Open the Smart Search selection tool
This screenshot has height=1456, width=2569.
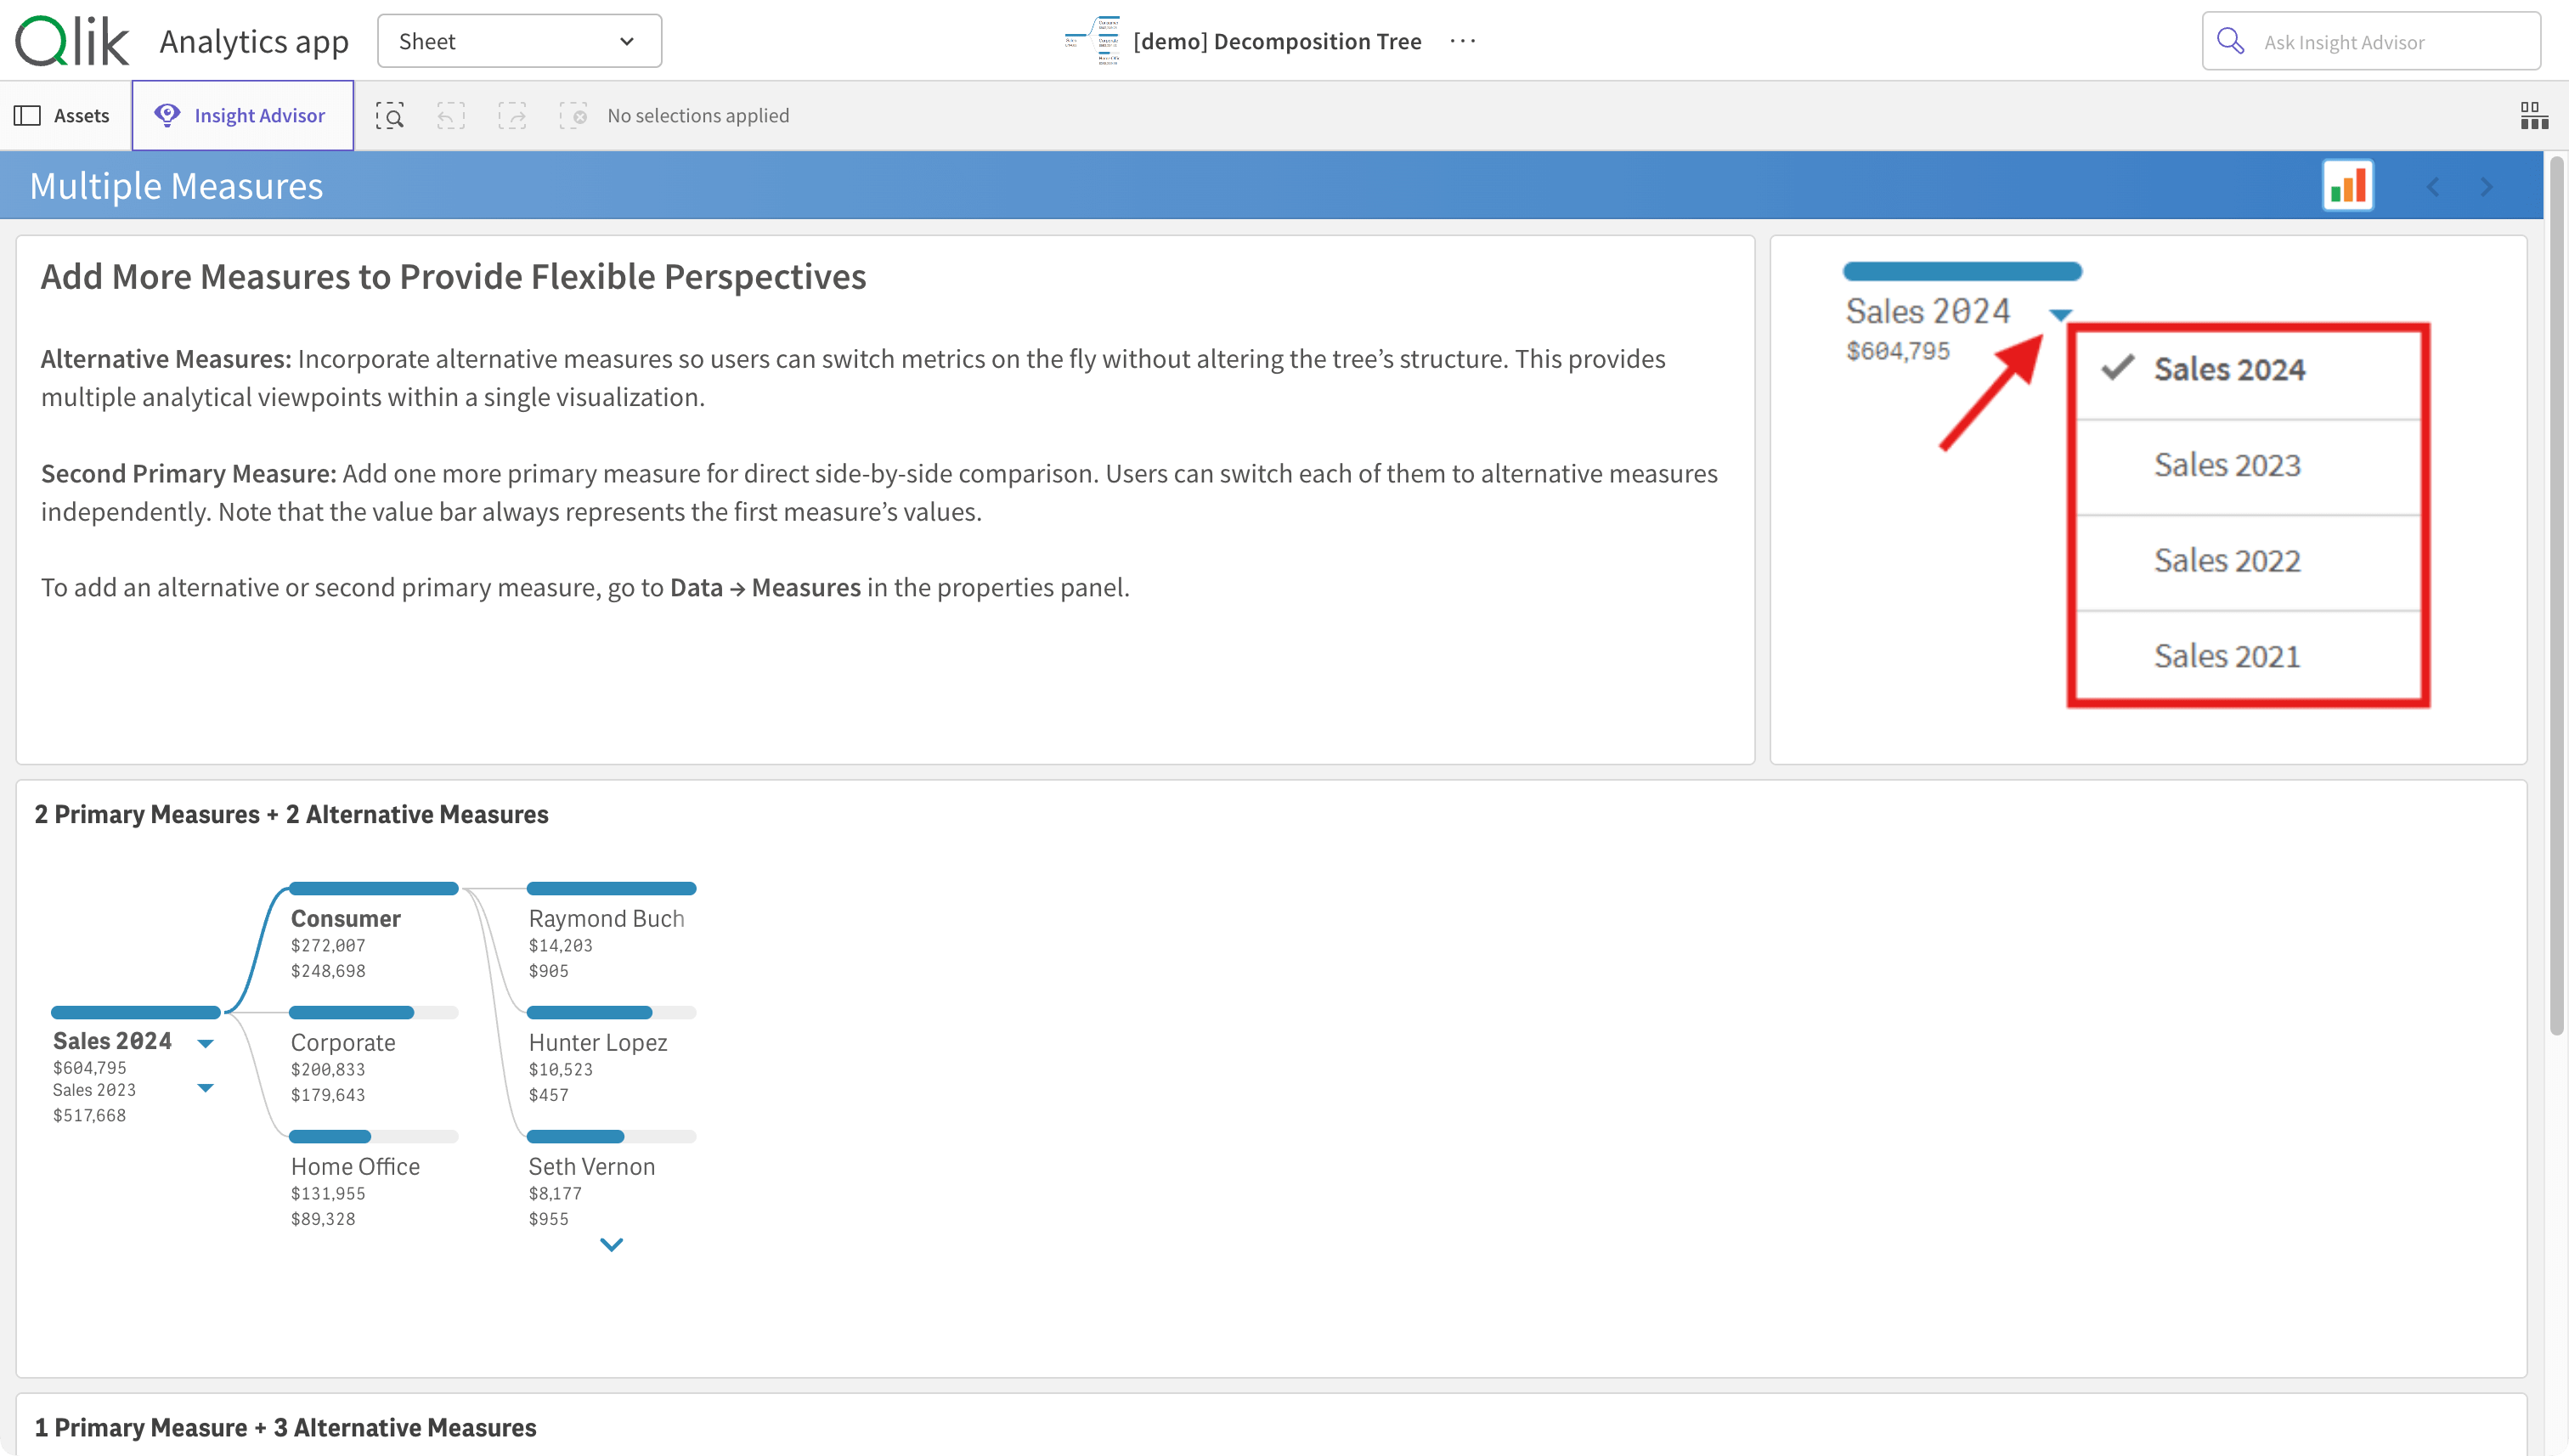tap(390, 116)
